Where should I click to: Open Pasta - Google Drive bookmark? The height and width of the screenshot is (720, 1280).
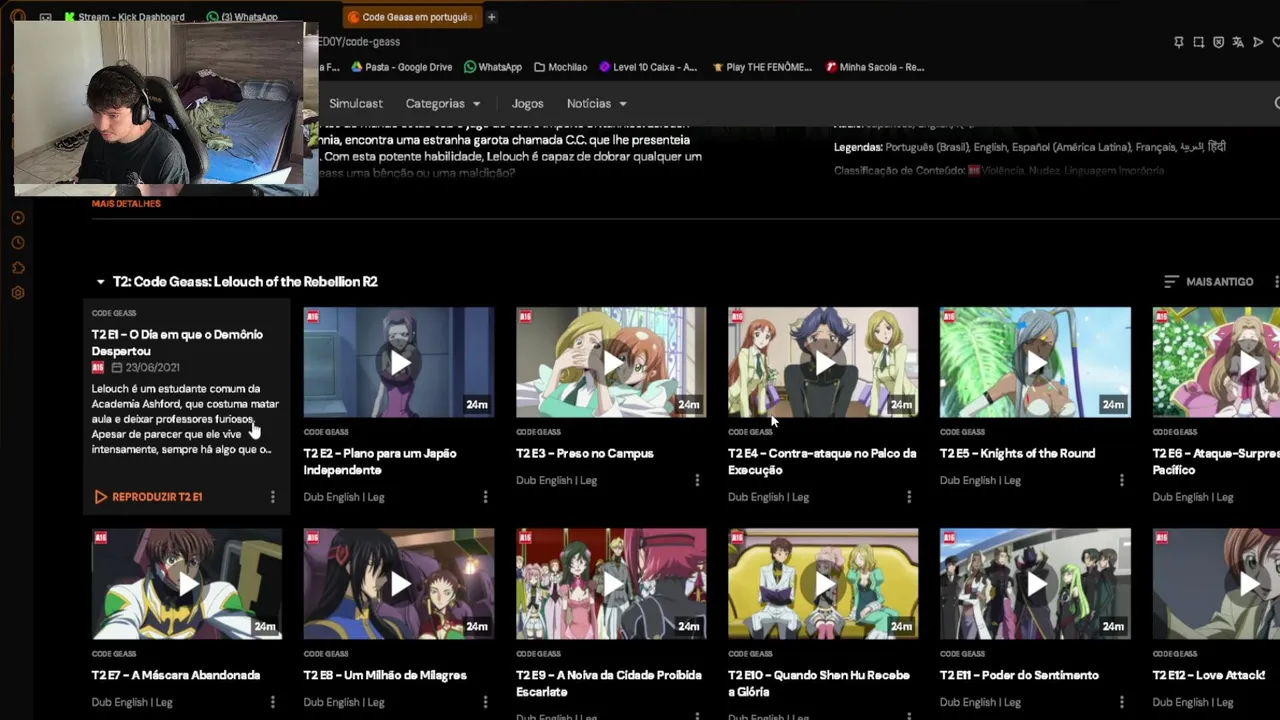(401, 67)
